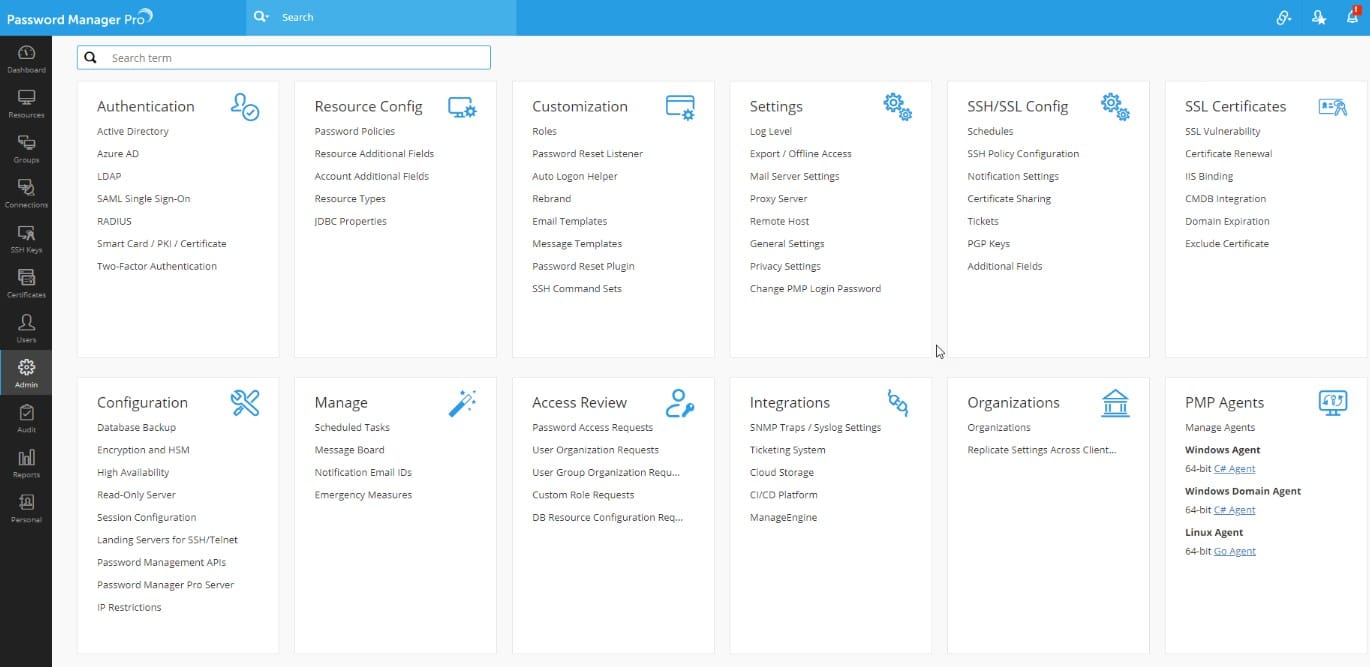Image resolution: width=1370 pixels, height=667 pixels.
Task: Open SSH Policy Configuration
Action: pyautogui.click(x=1023, y=154)
